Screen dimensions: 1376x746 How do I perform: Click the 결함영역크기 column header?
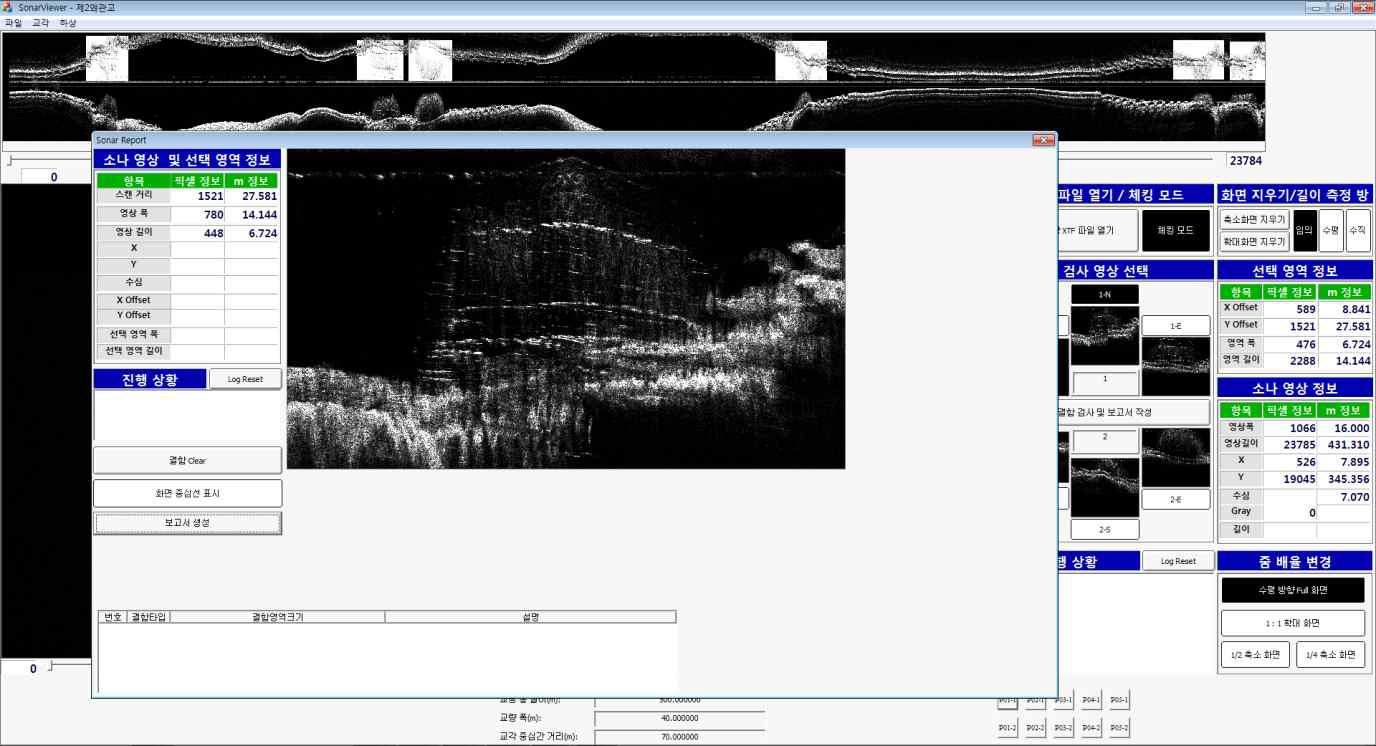tap(277, 617)
